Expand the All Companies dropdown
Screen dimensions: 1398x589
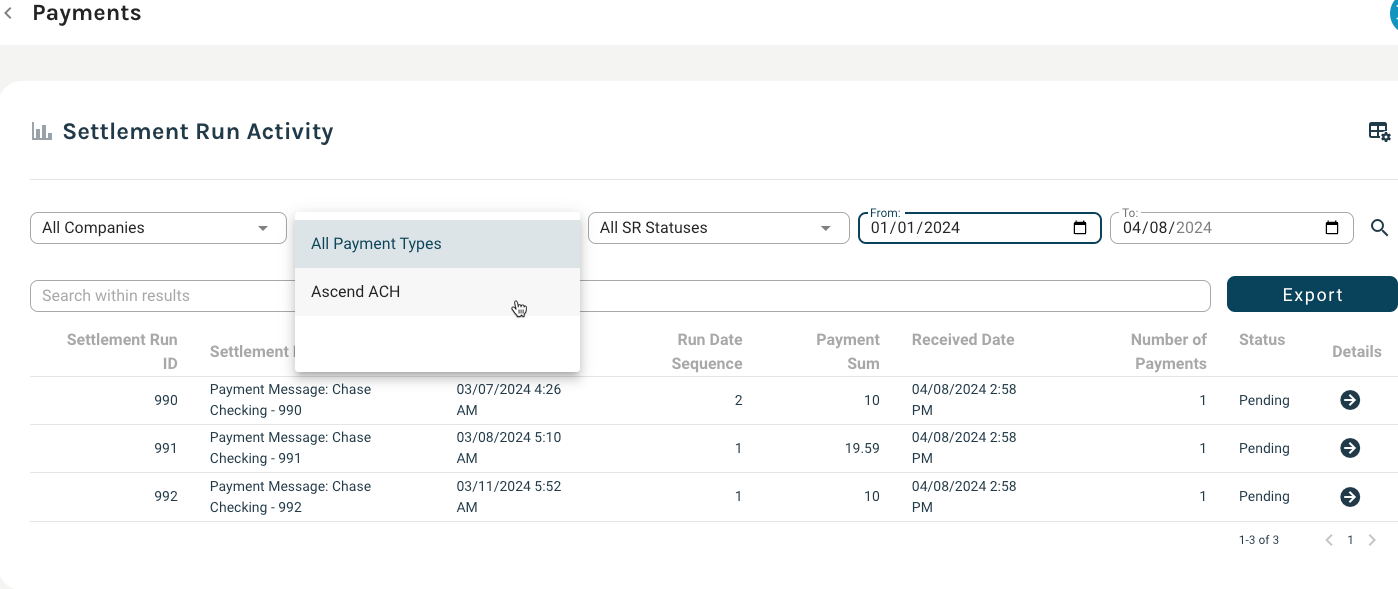pyautogui.click(x=157, y=228)
